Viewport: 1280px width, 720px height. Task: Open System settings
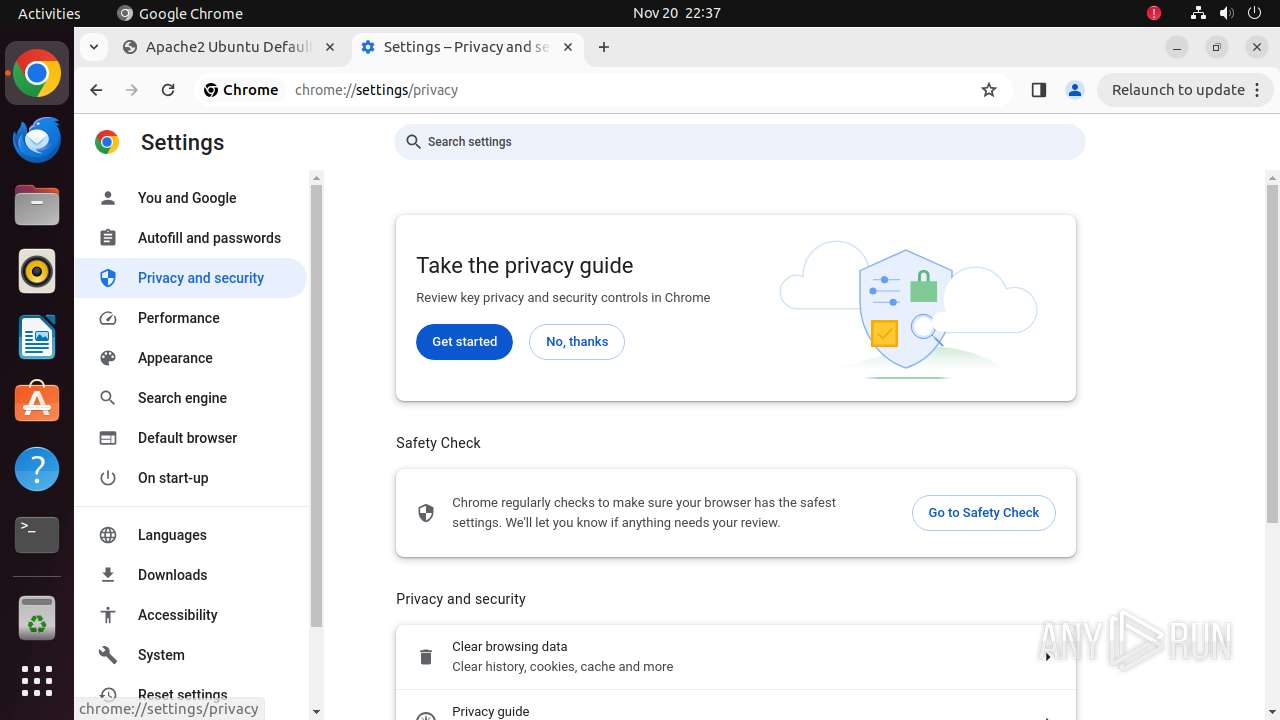point(190,655)
